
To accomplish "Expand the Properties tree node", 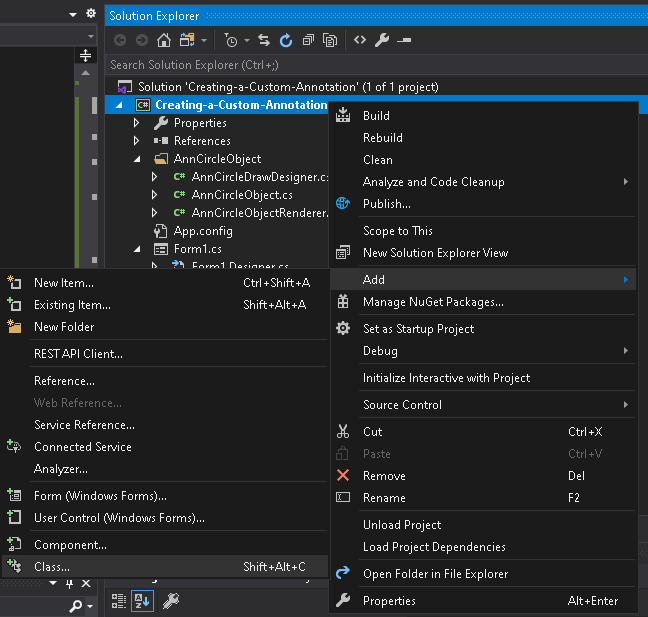I will click(x=136, y=123).
